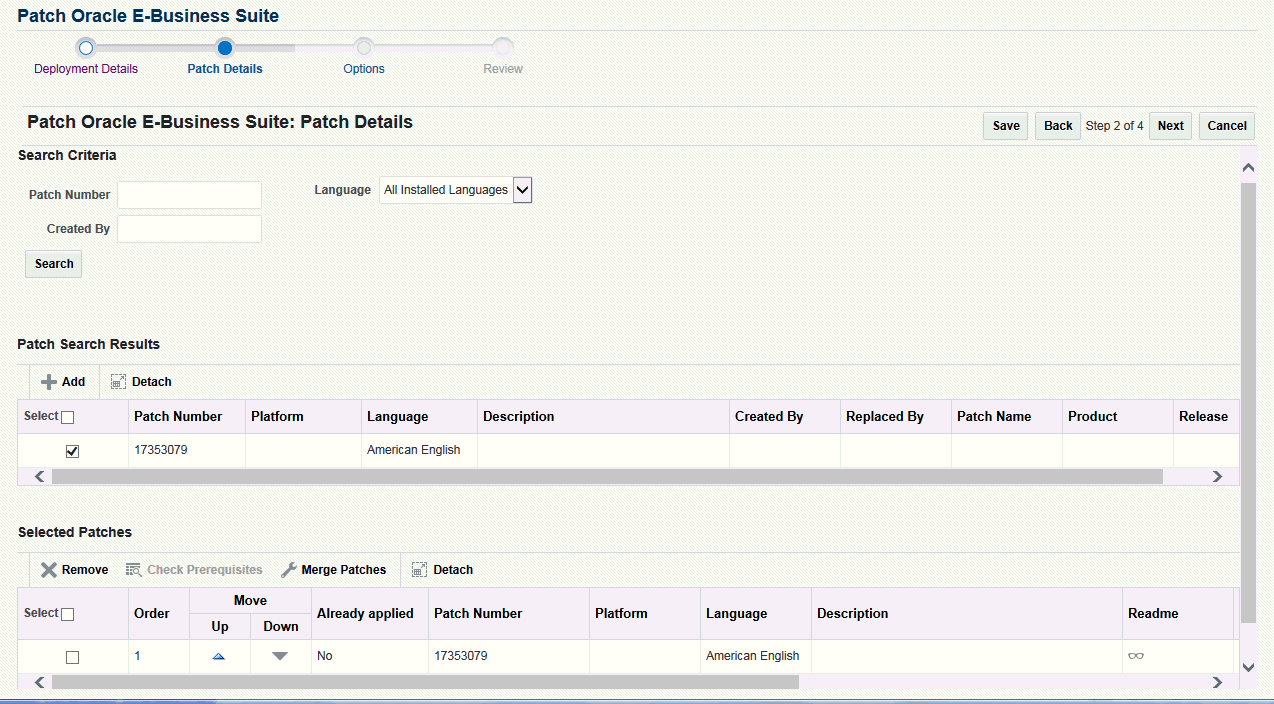Click search results scrollbar right arrow

pyautogui.click(x=1217, y=477)
